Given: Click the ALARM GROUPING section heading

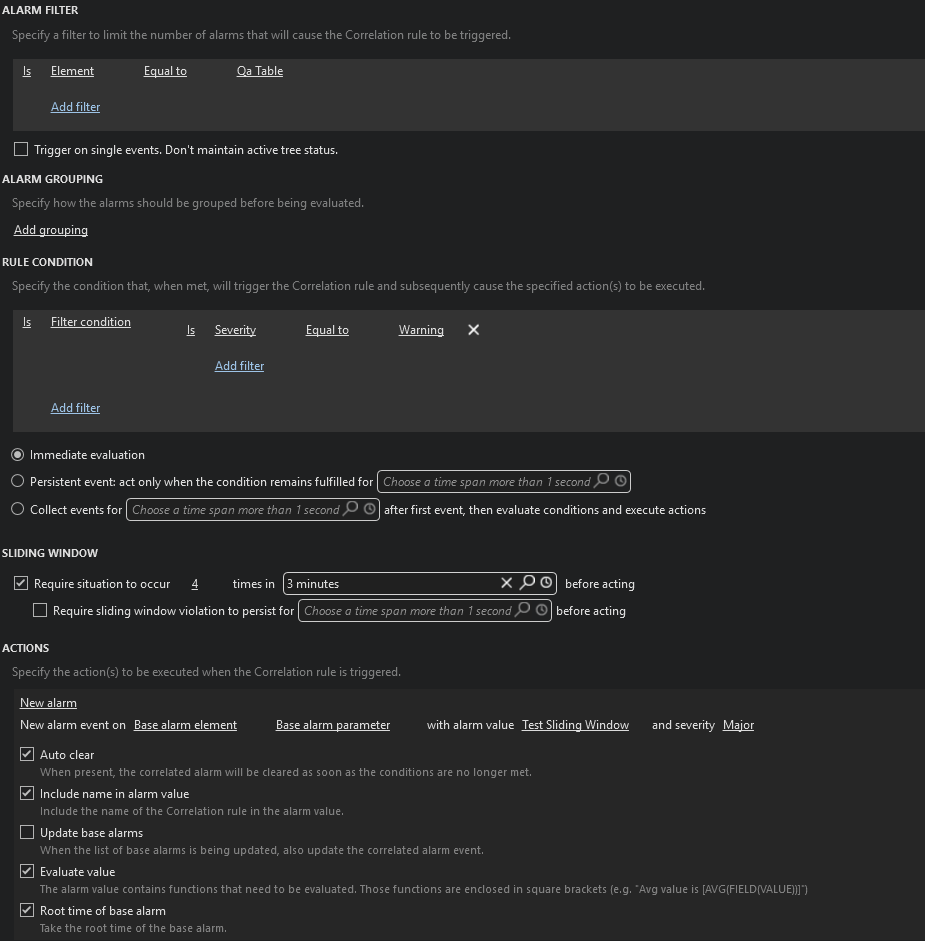Looking at the screenshot, I should tap(52, 179).
